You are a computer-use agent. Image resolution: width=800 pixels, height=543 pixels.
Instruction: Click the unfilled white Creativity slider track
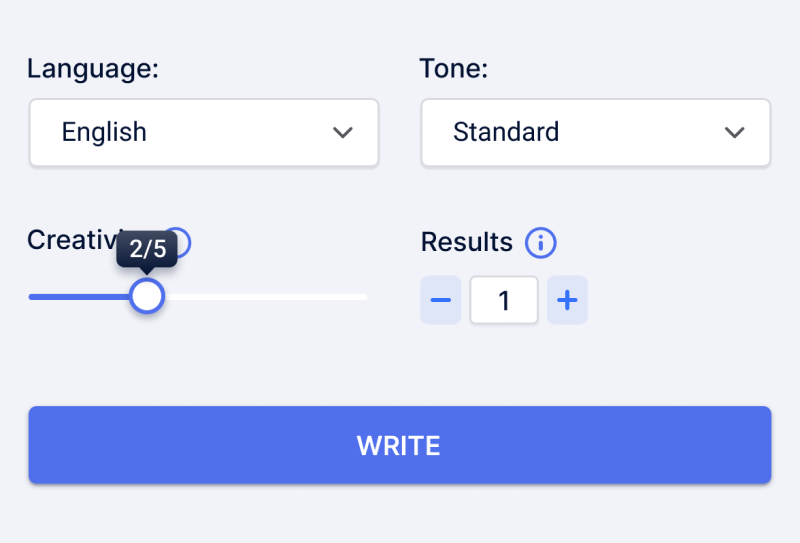pos(265,297)
